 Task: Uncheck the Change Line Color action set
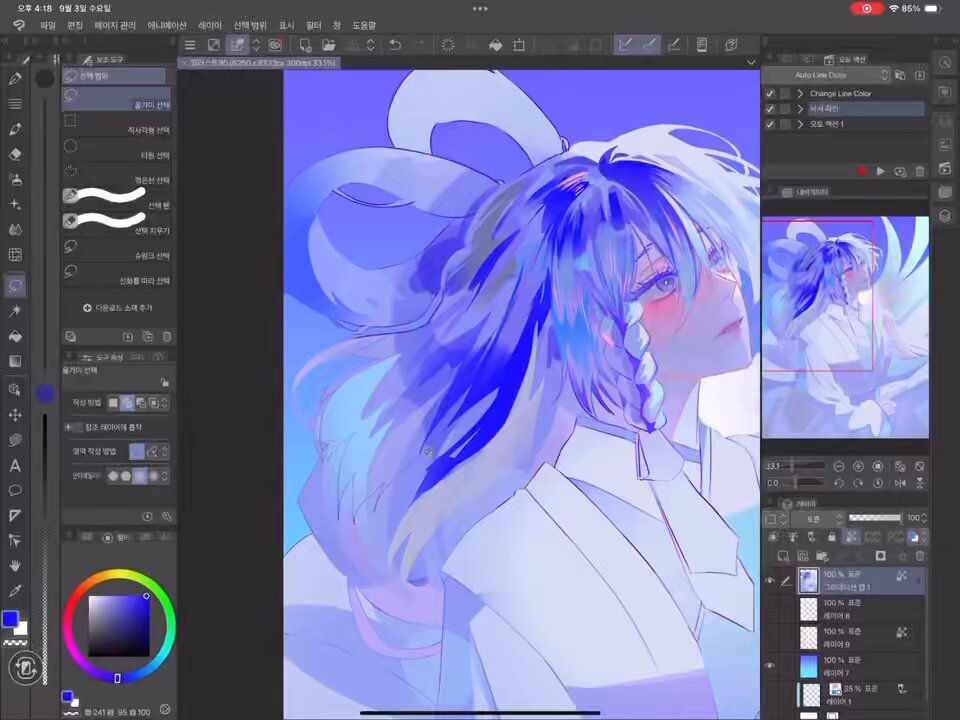point(770,94)
